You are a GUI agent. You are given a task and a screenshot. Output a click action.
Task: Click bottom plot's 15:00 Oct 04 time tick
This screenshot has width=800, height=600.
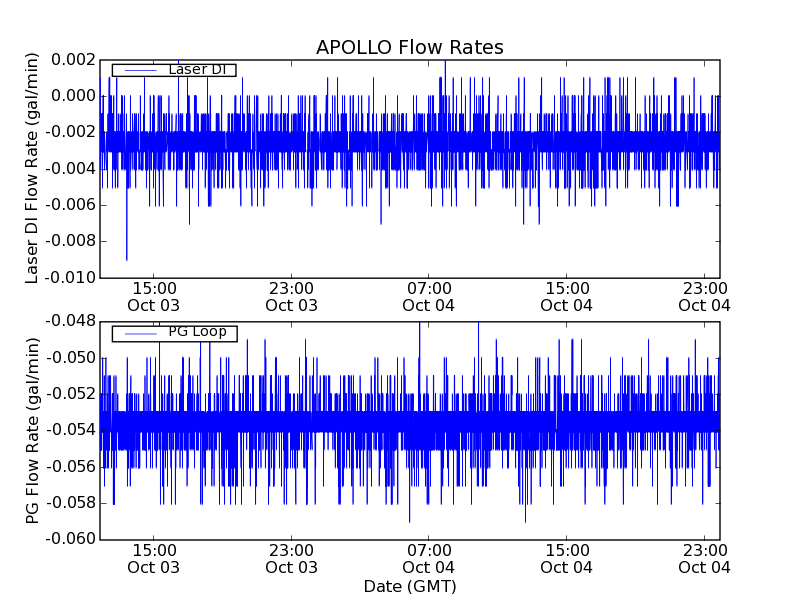pyautogui.click(x=567, y=558)
